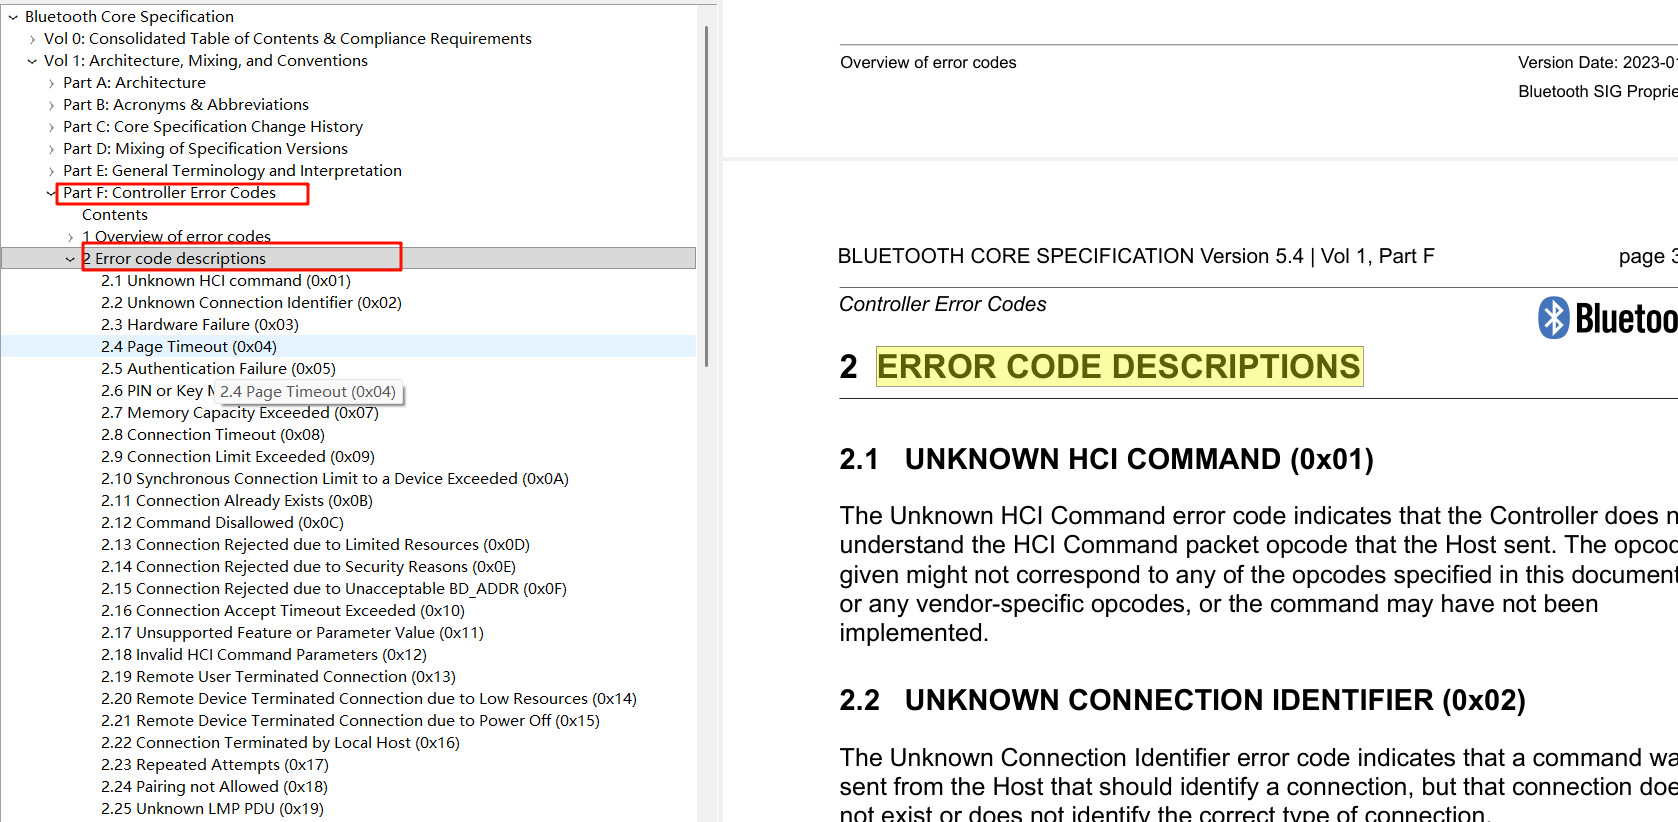Click the highlighted ERROR CODE DESCRIPTIONS heading
The image size is (1678, 822).
click(x=1118, y=367)
